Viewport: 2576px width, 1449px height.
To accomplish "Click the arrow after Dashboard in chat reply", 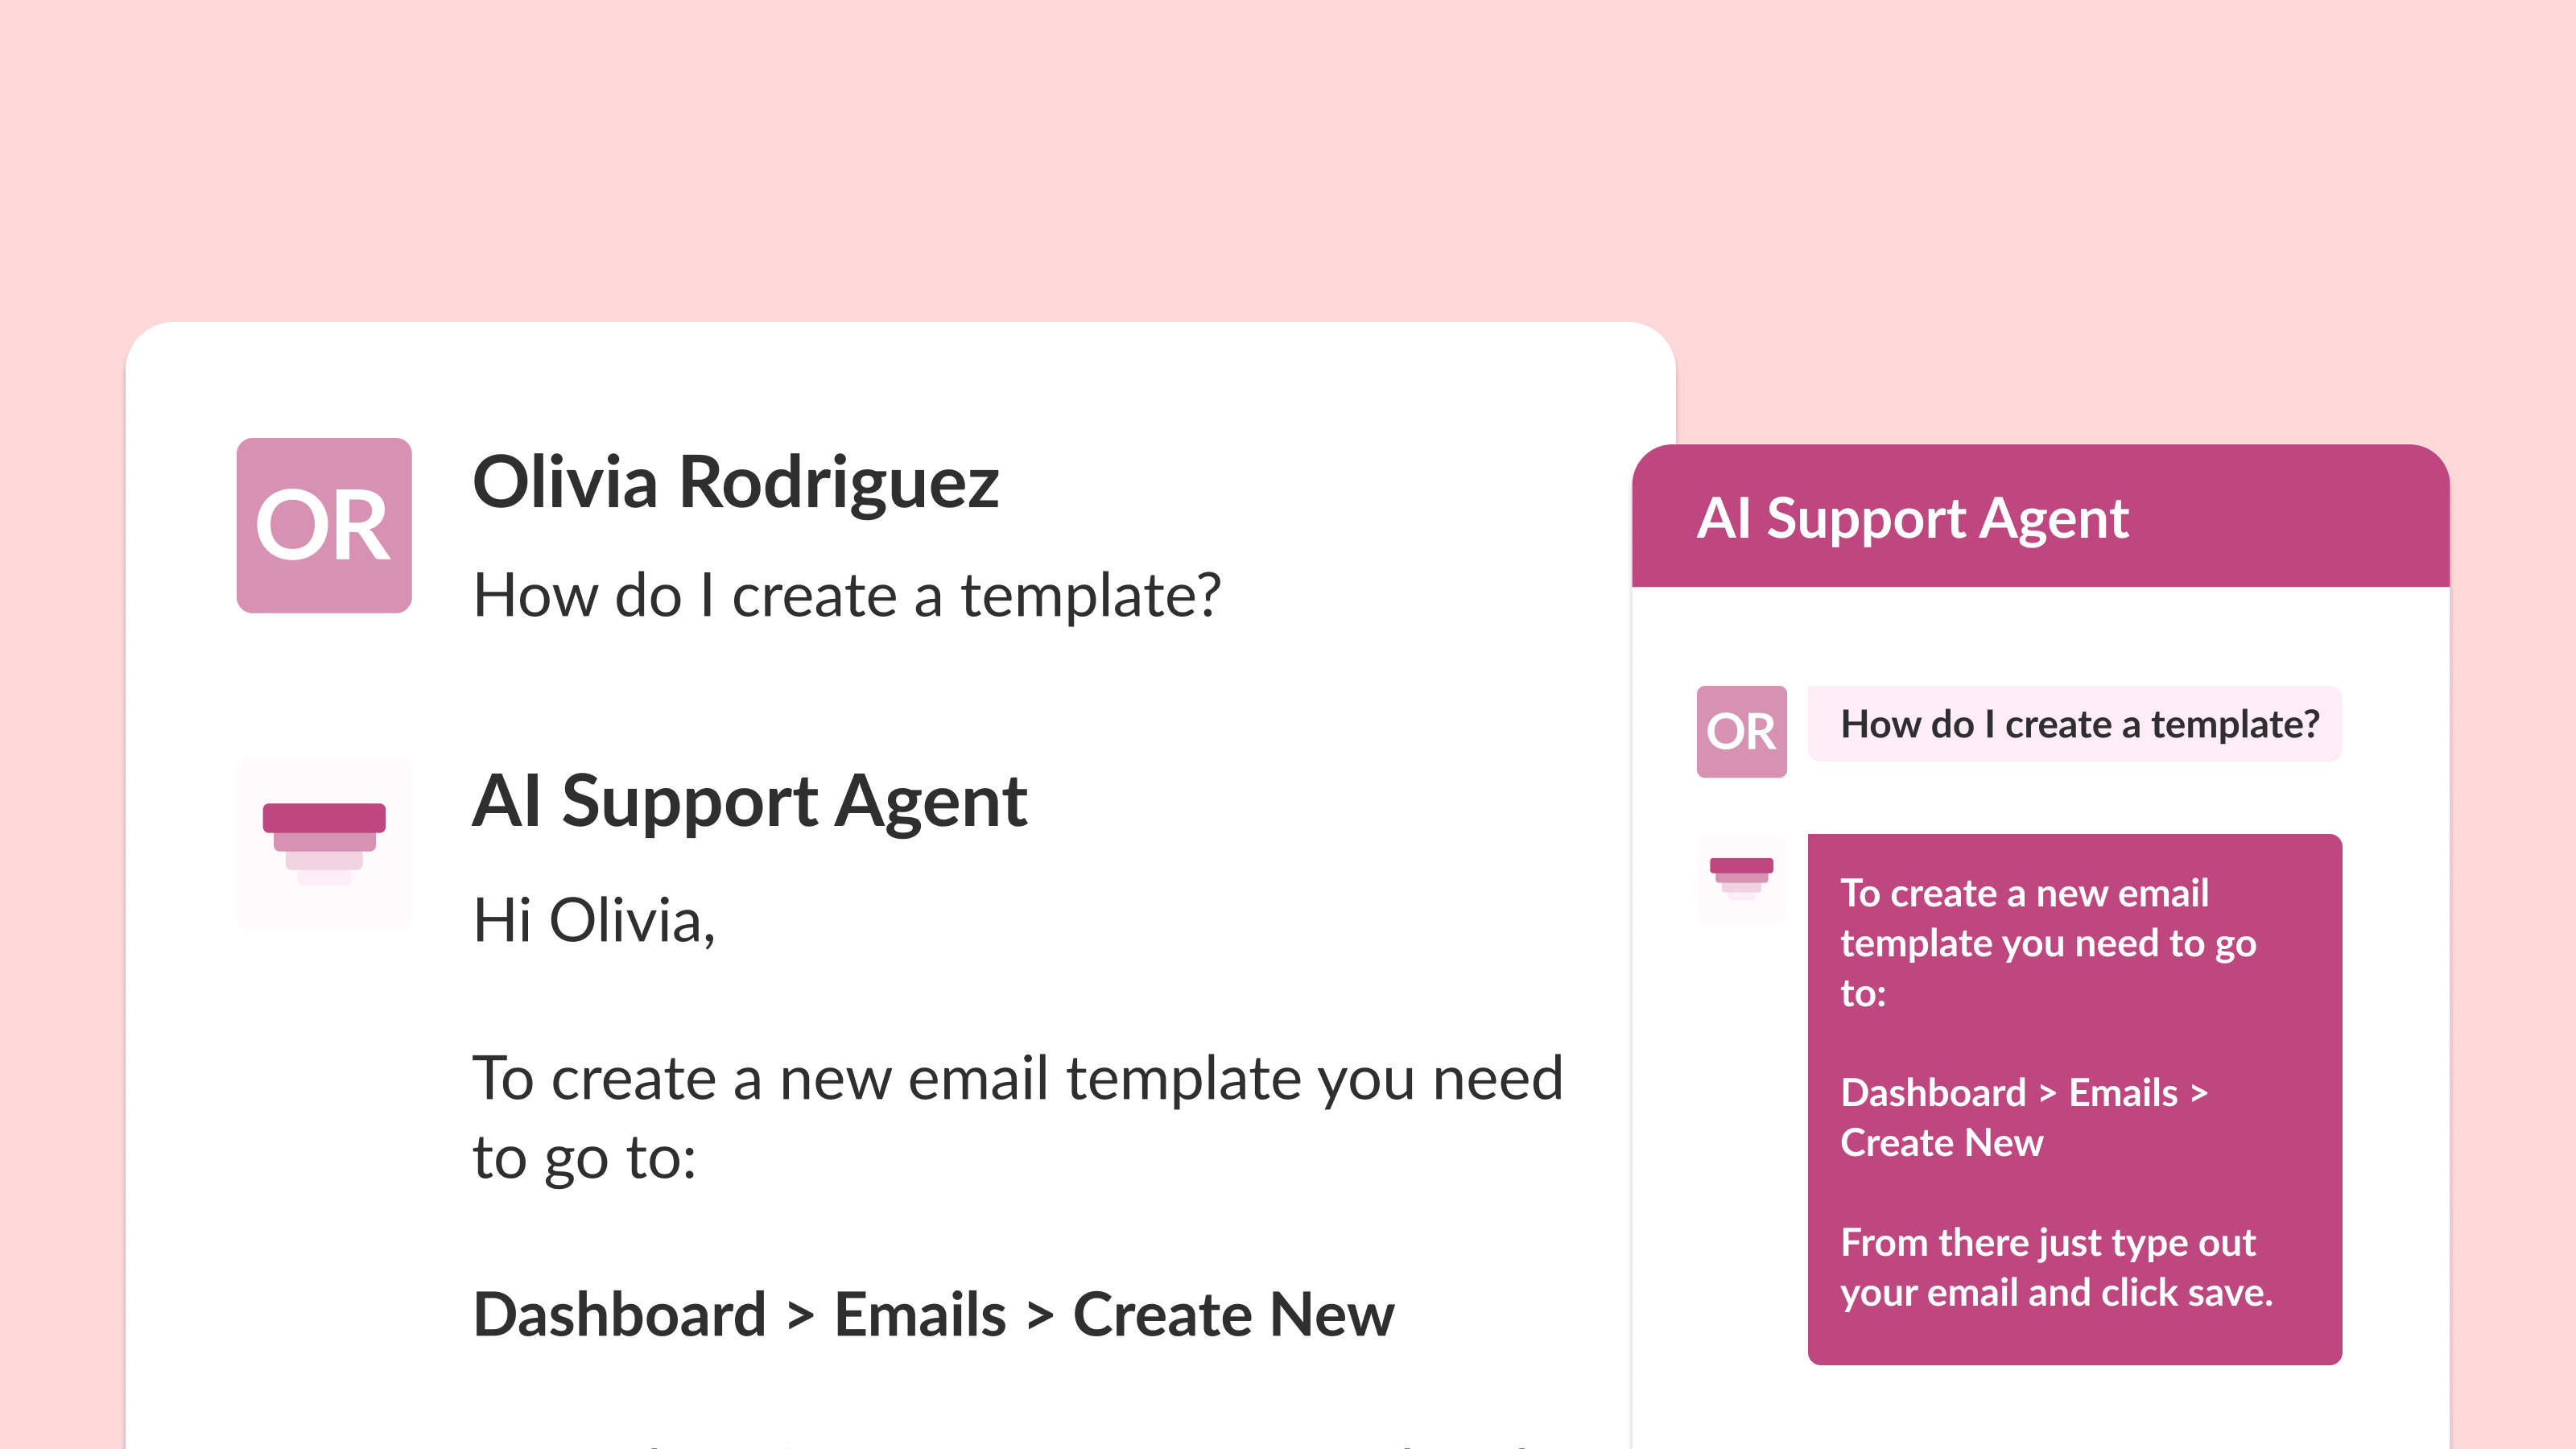I will click(2047, 1094).
